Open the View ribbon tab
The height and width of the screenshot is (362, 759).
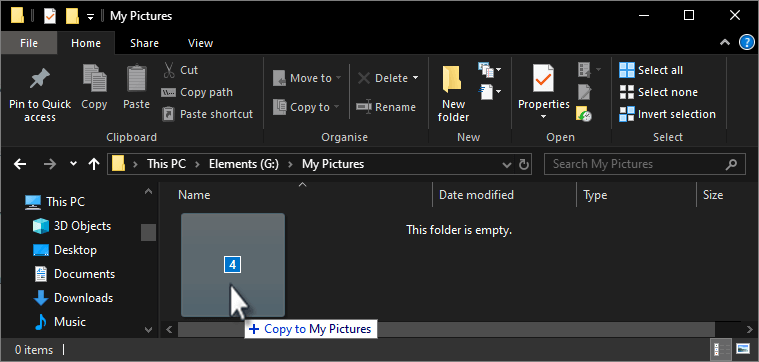click(200, 43)
